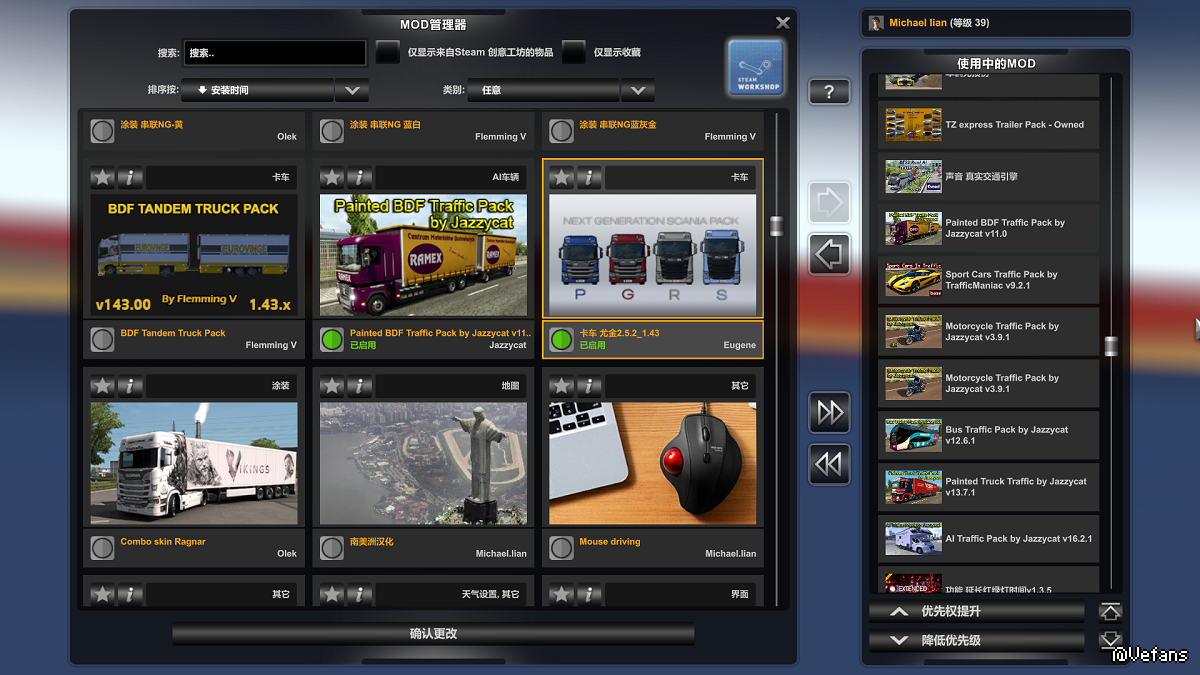The image size is (1200, 675).
Task: Select AI Traffic Pack by Jazzycat v16.2.1
Action: (988, 538)
